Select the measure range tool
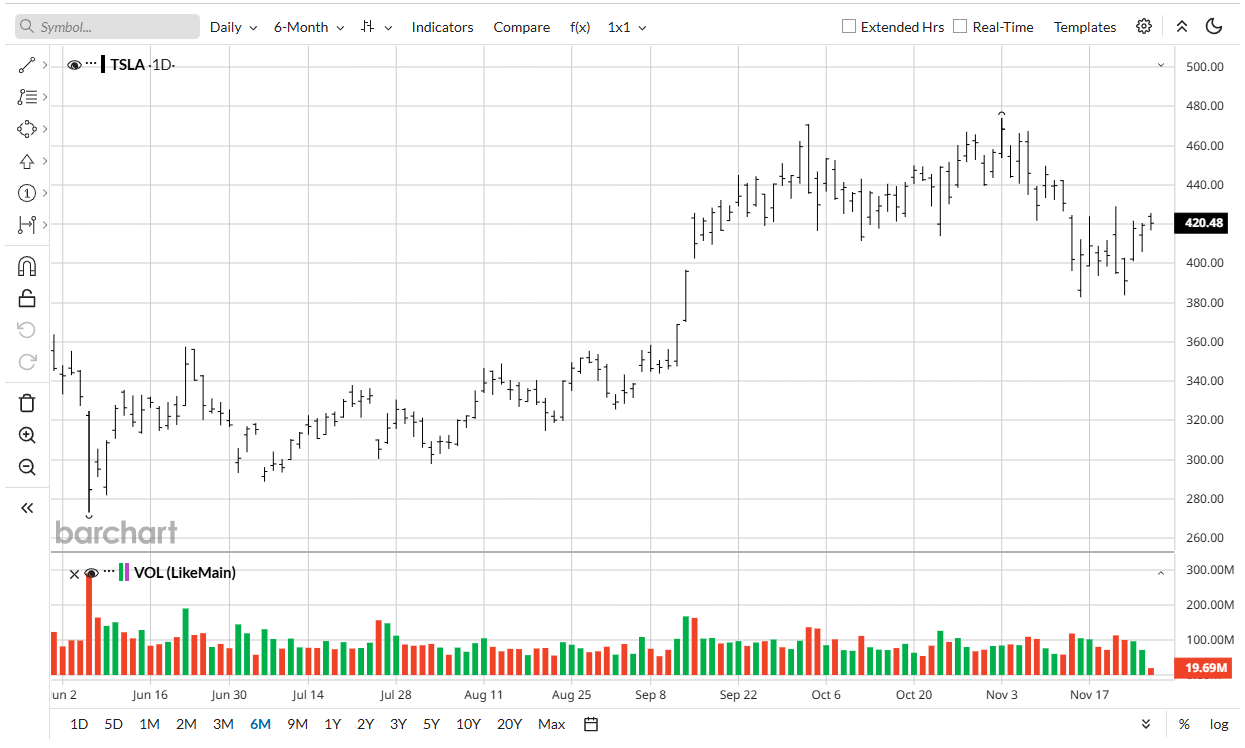1245x748 pixels. coord(27,225)
